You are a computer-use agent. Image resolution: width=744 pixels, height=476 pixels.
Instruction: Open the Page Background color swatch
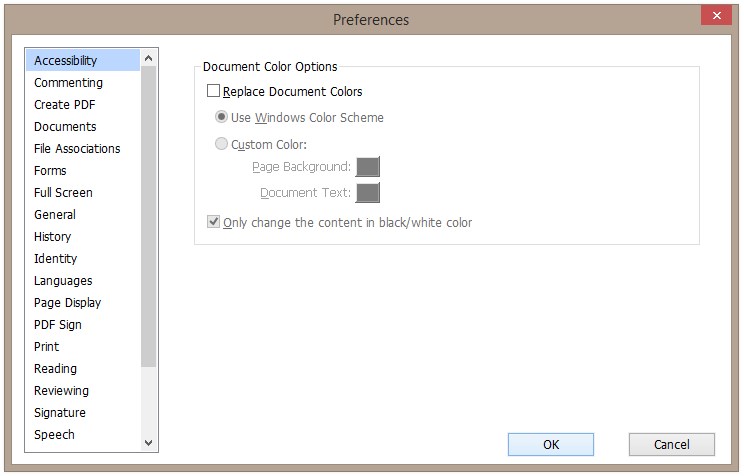tap(368, 167)
